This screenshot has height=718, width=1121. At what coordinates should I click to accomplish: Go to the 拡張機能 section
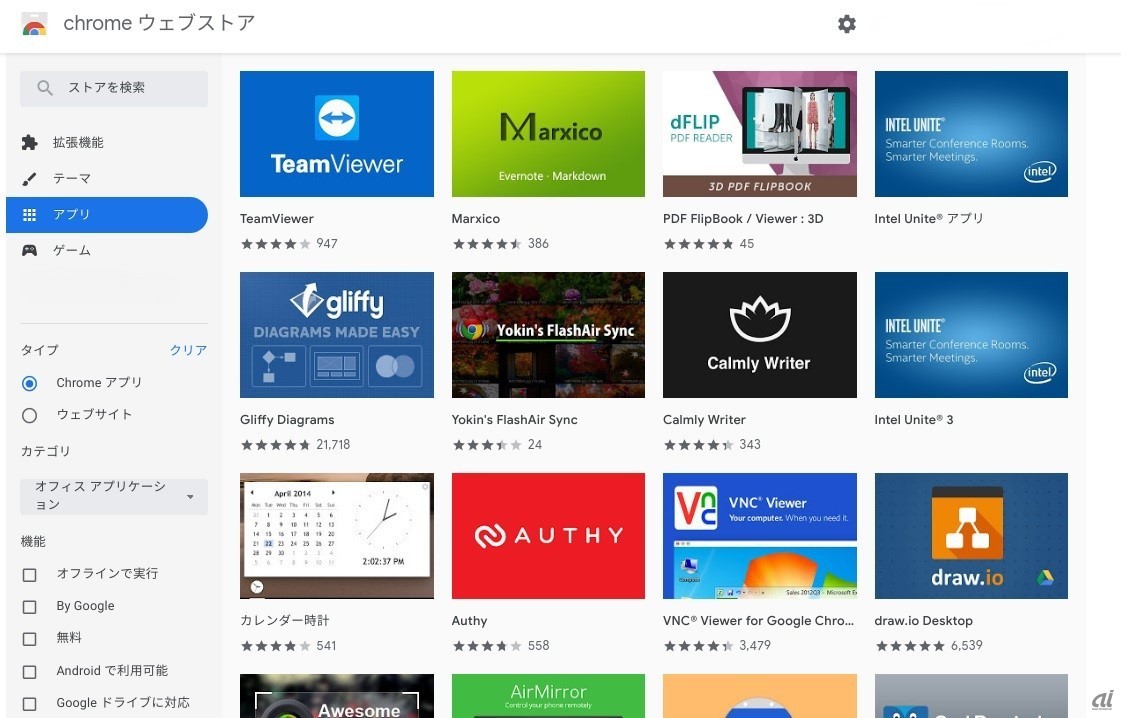coord(107,142)
